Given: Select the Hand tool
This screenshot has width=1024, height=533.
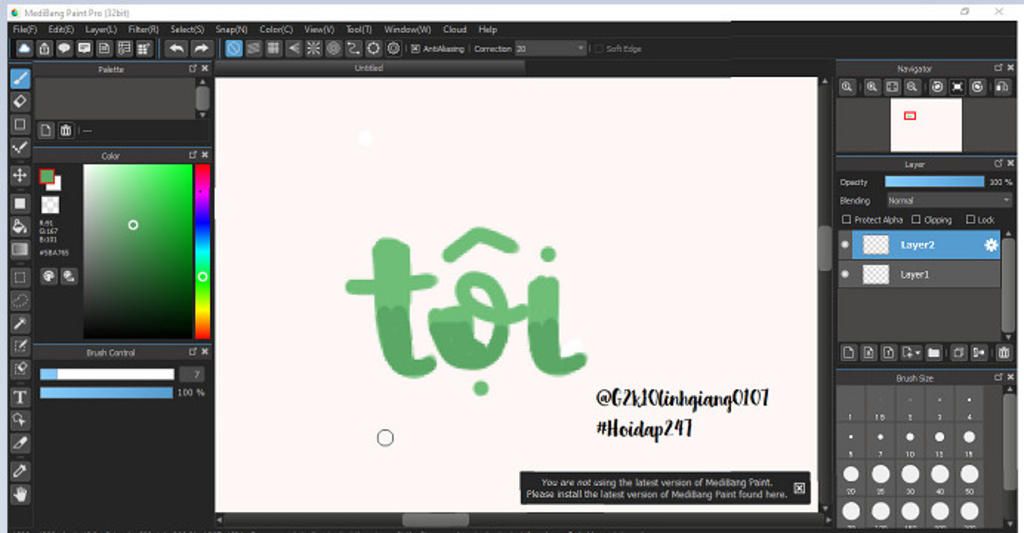Looking at the screenshot, I should pos(20,494).
